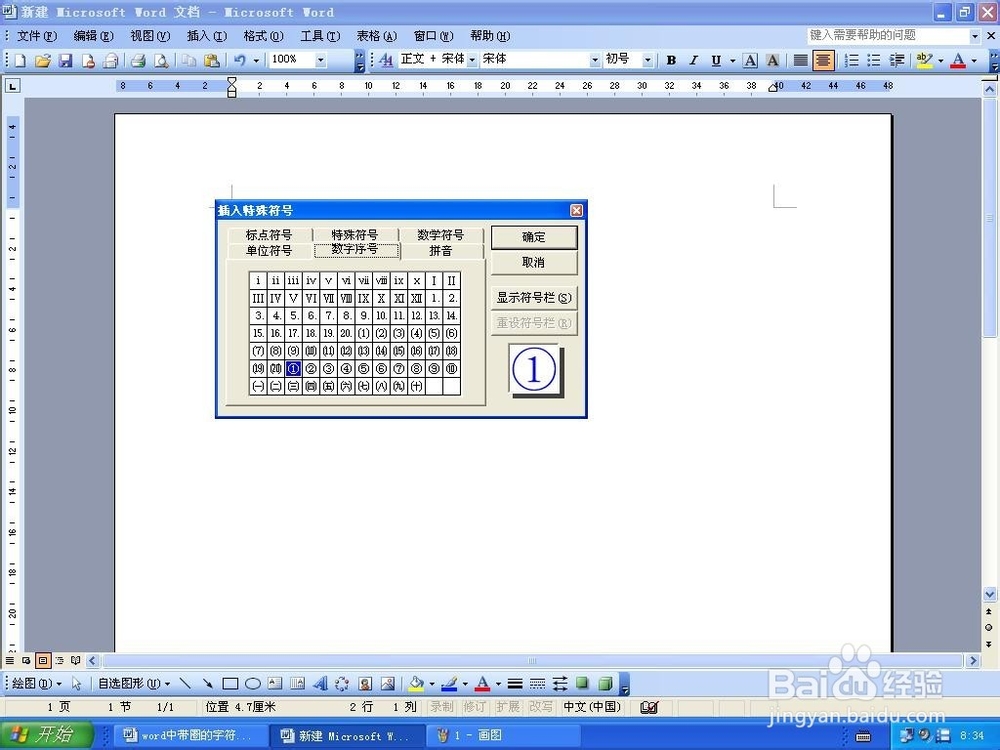Screen dimensions: 1000x750
Task: Open the 自选图形 AutoShapes dropdown
Action: coord(134,684)
